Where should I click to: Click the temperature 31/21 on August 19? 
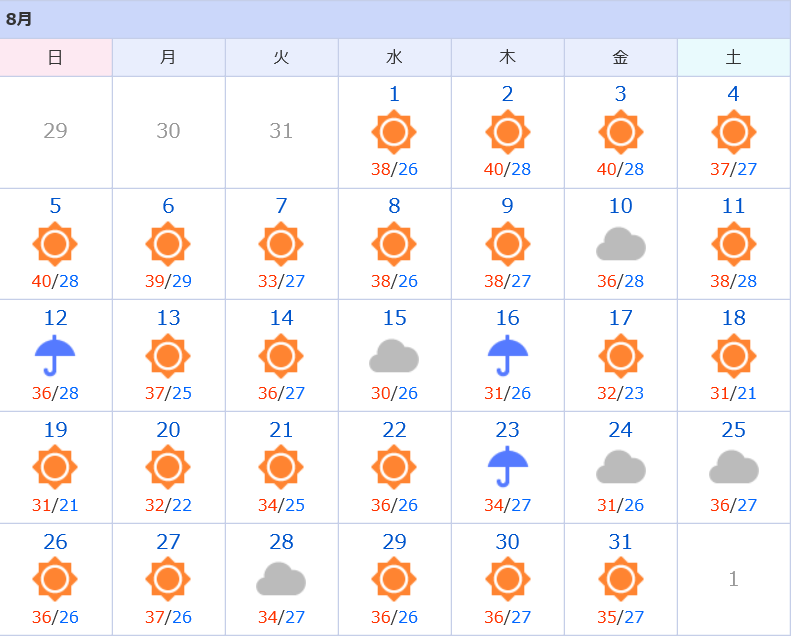pyautogui.click(x=55, y=505)
